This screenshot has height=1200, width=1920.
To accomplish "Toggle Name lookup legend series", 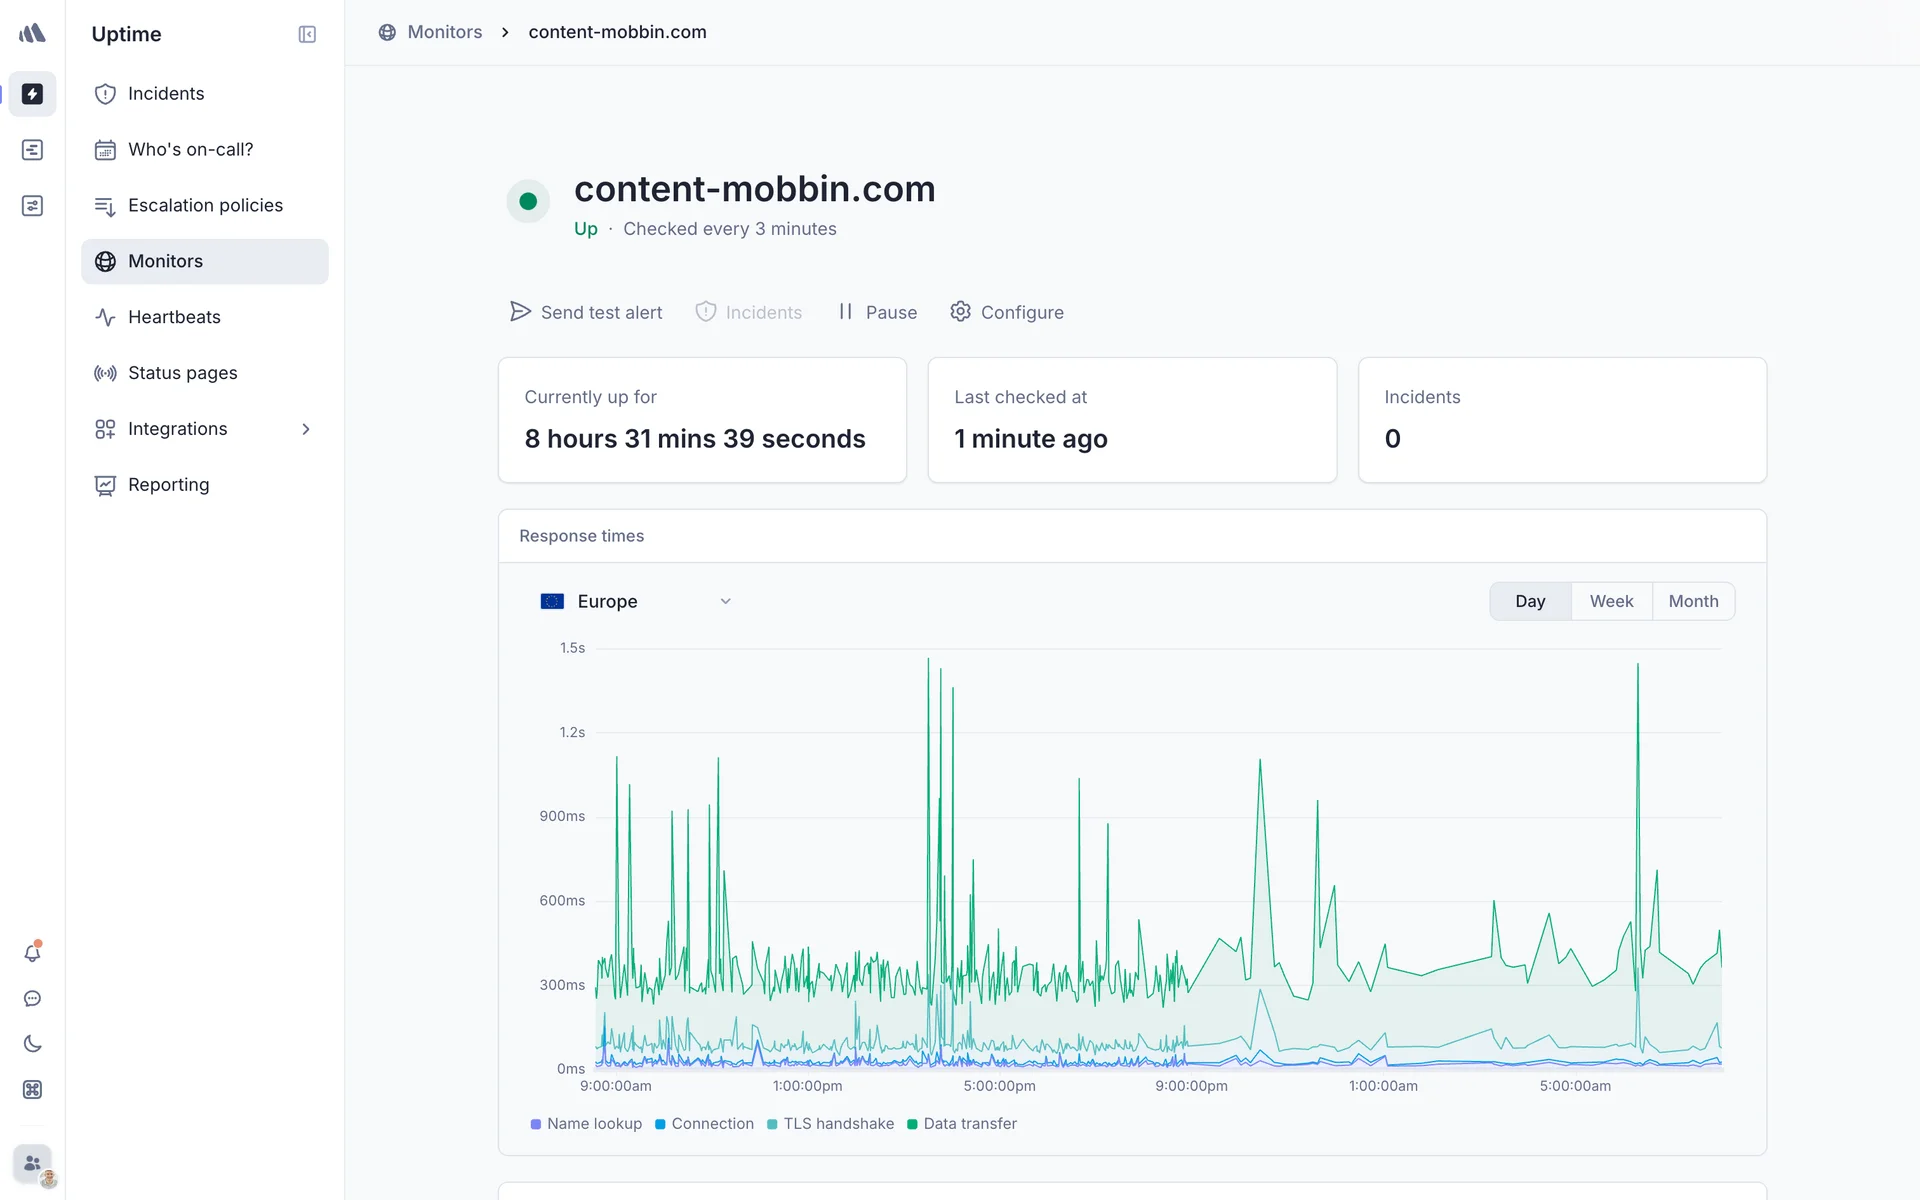I will 586,1124.
